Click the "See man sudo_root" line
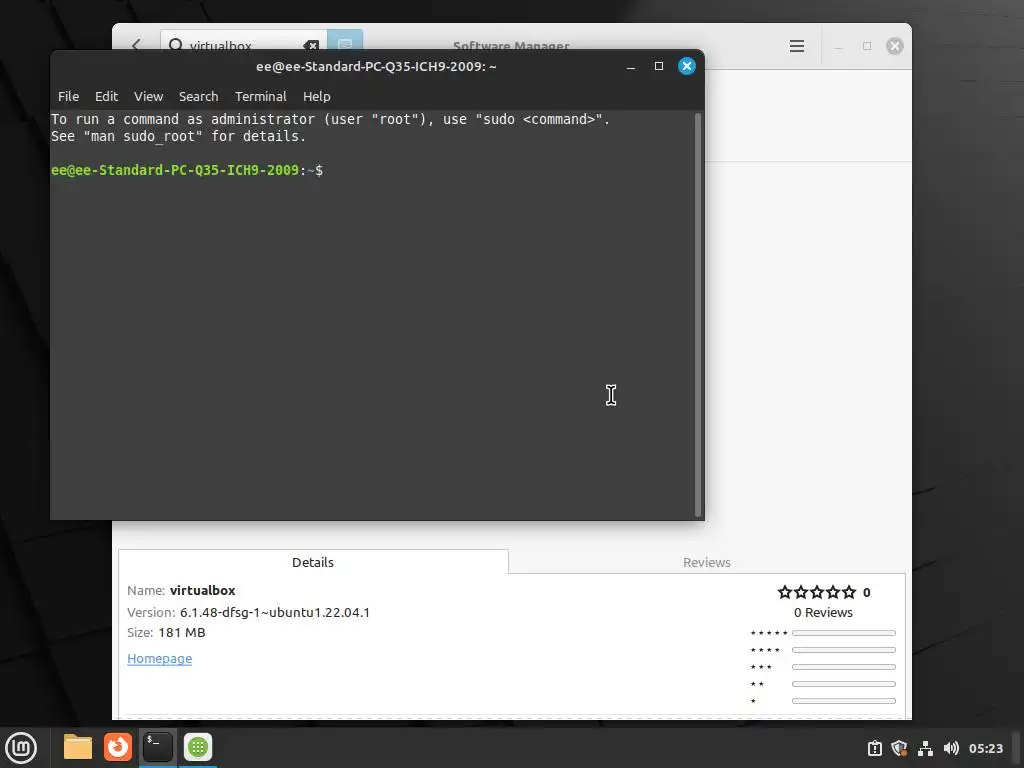Image resolution: width=1024 pixels, height=768 pixels. click(x=178, y=136)
